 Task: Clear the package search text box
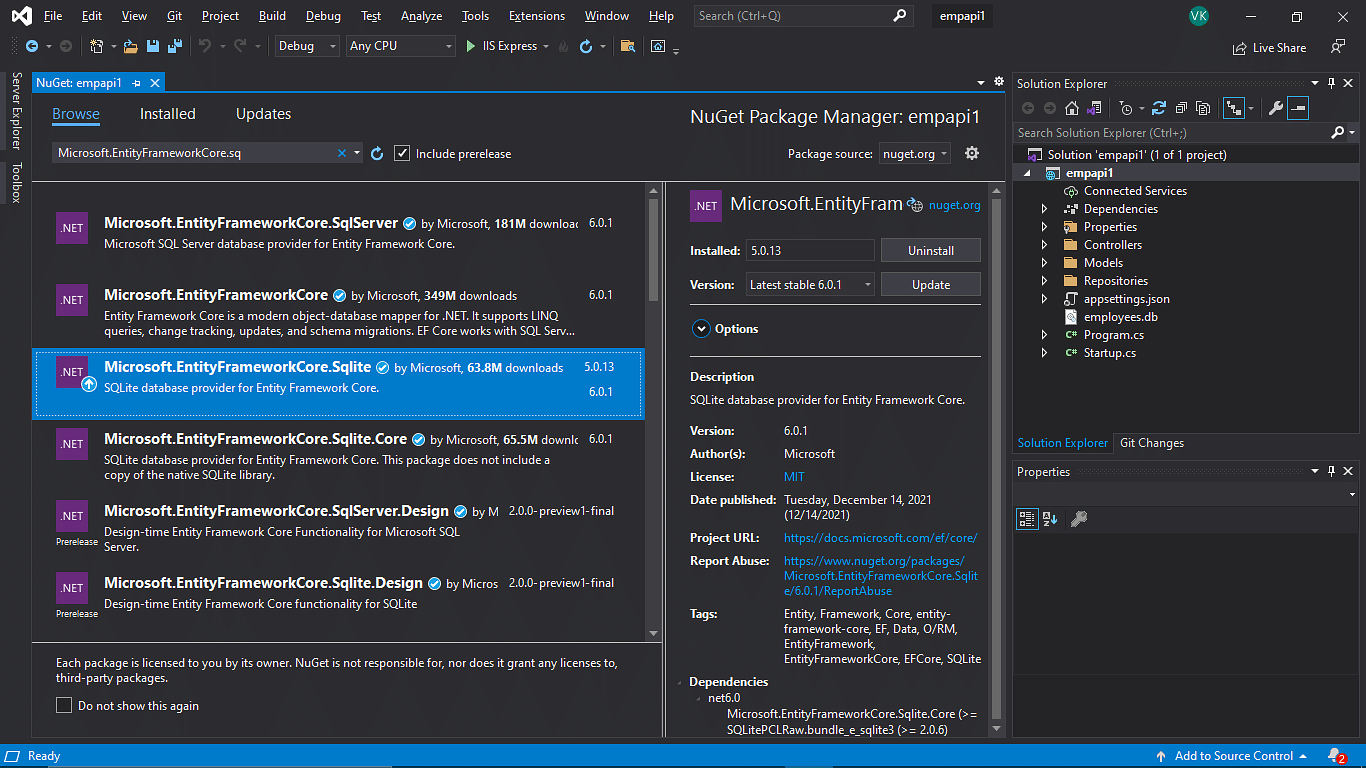(x=342, y=153)
